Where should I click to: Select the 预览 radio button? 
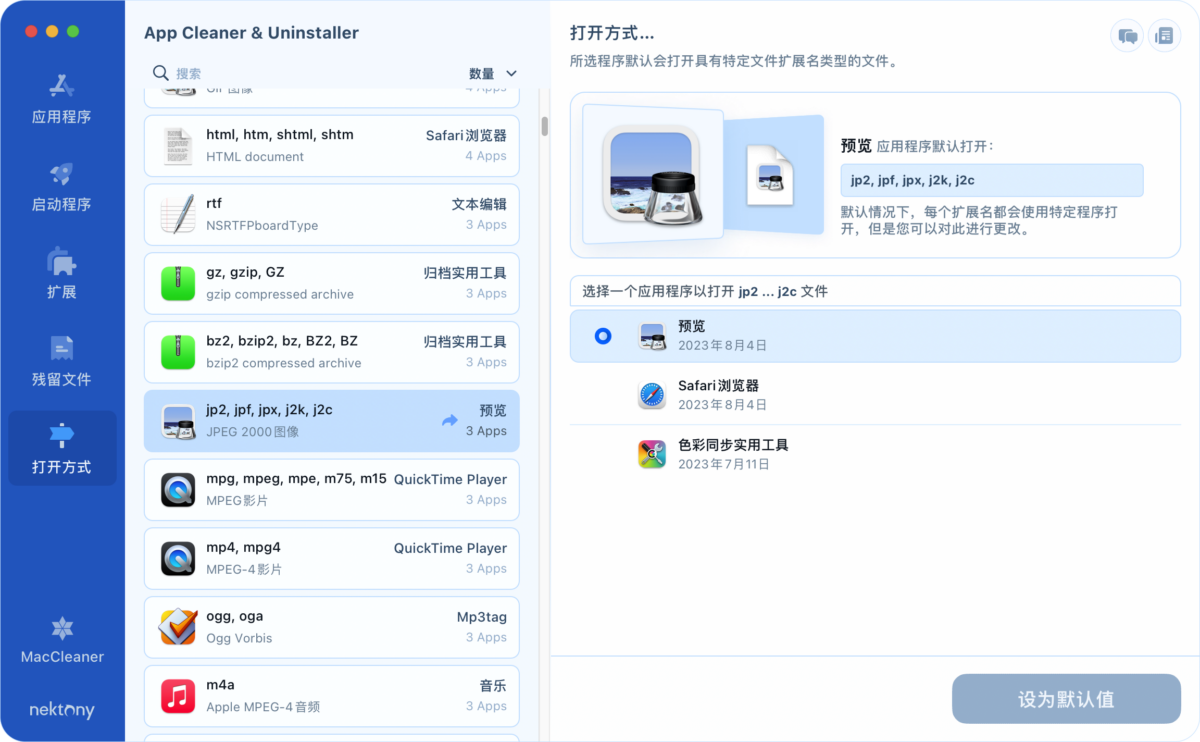(x=603, y=336)
